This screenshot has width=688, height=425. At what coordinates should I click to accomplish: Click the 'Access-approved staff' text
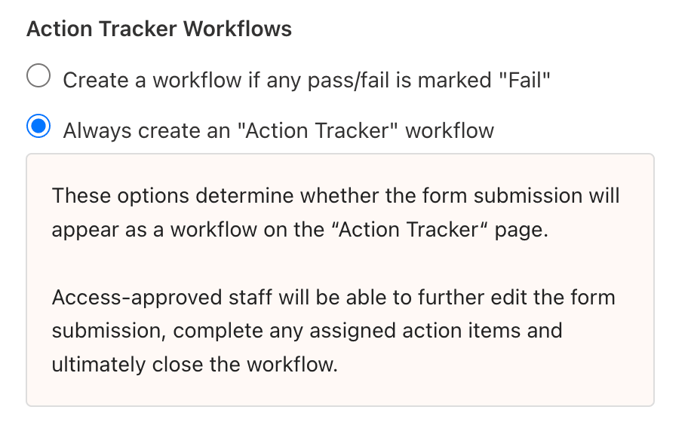144,297
